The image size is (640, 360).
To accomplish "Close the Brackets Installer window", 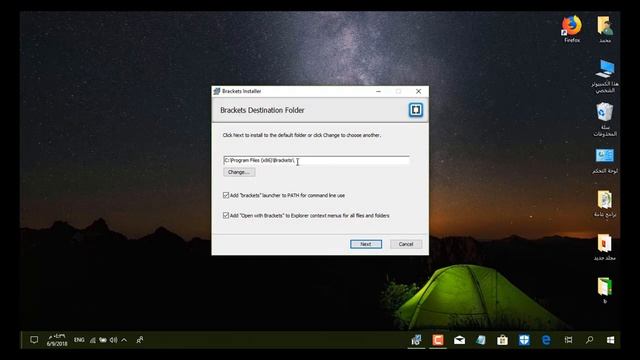I will tap(418, 91).
